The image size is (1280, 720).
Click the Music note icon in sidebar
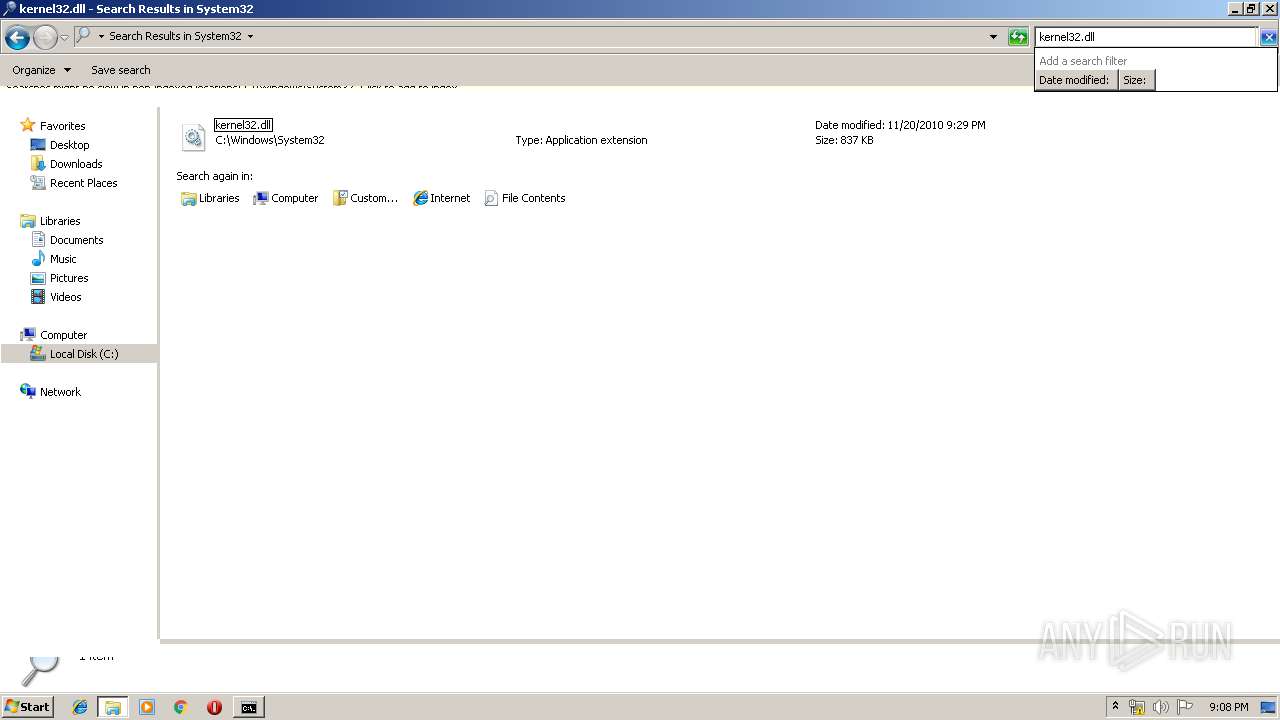click(x=38, y=259)
